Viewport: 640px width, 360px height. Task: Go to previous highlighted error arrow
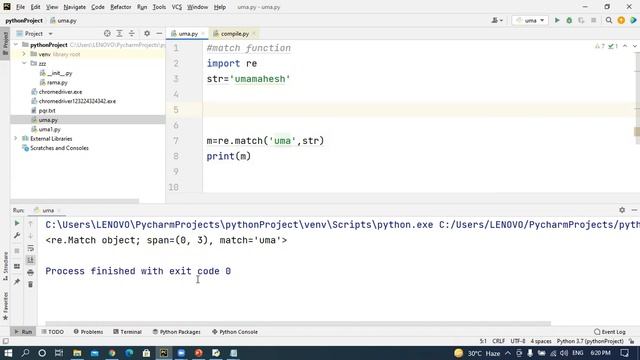tap(625, 47)
